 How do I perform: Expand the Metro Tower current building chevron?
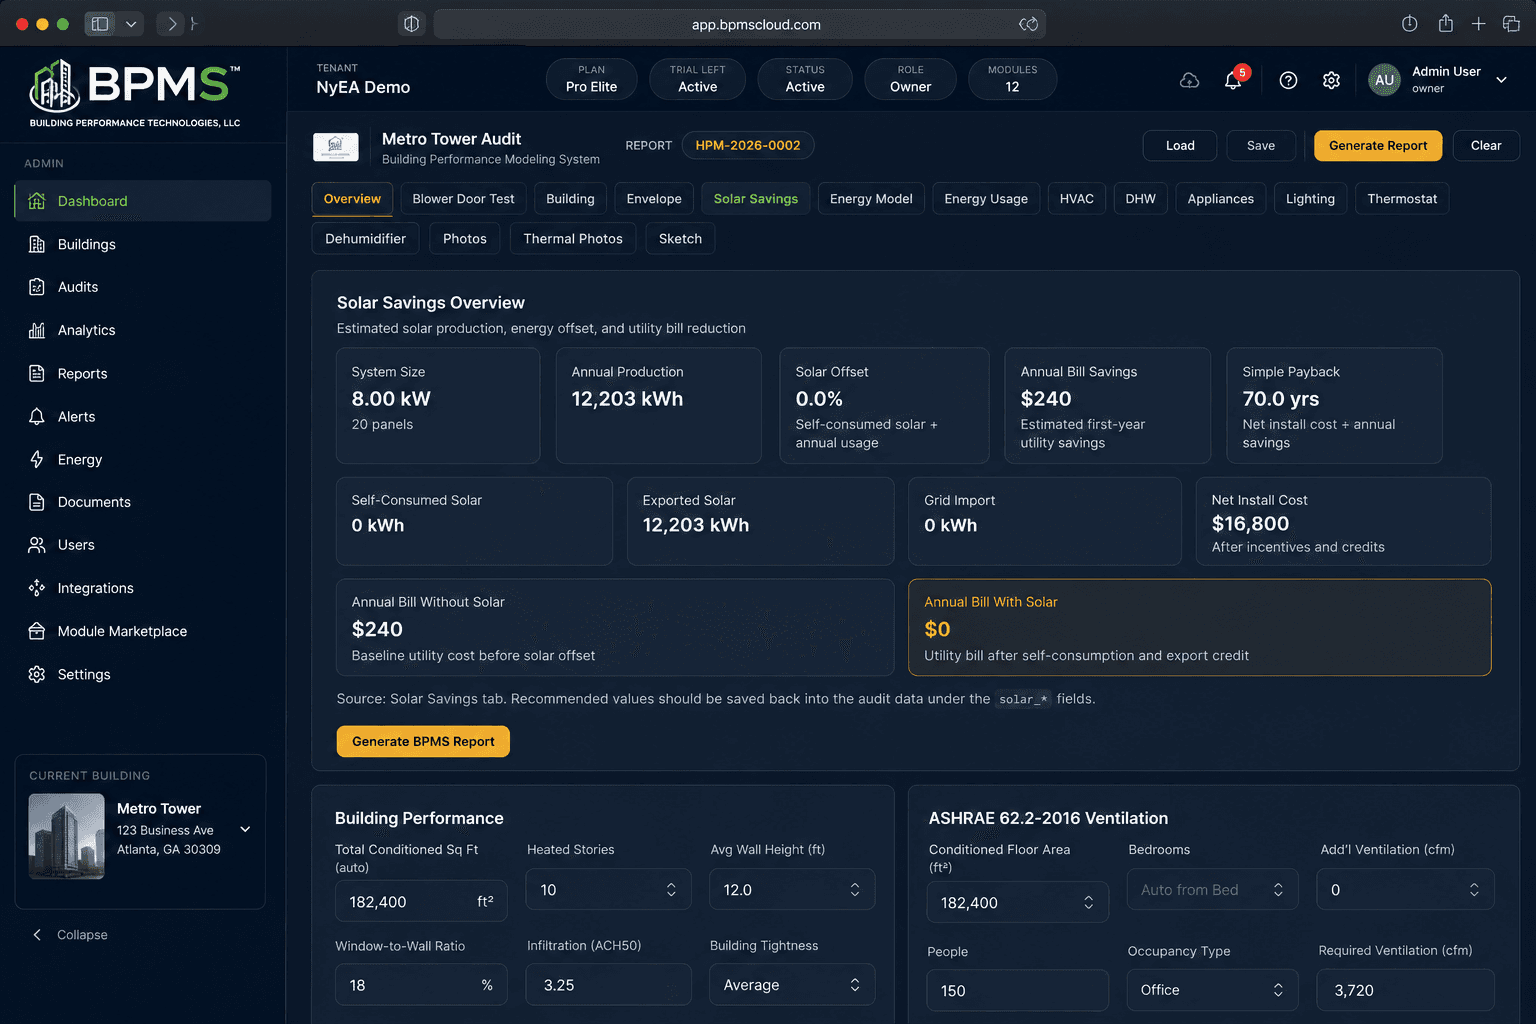pos(245,829)
